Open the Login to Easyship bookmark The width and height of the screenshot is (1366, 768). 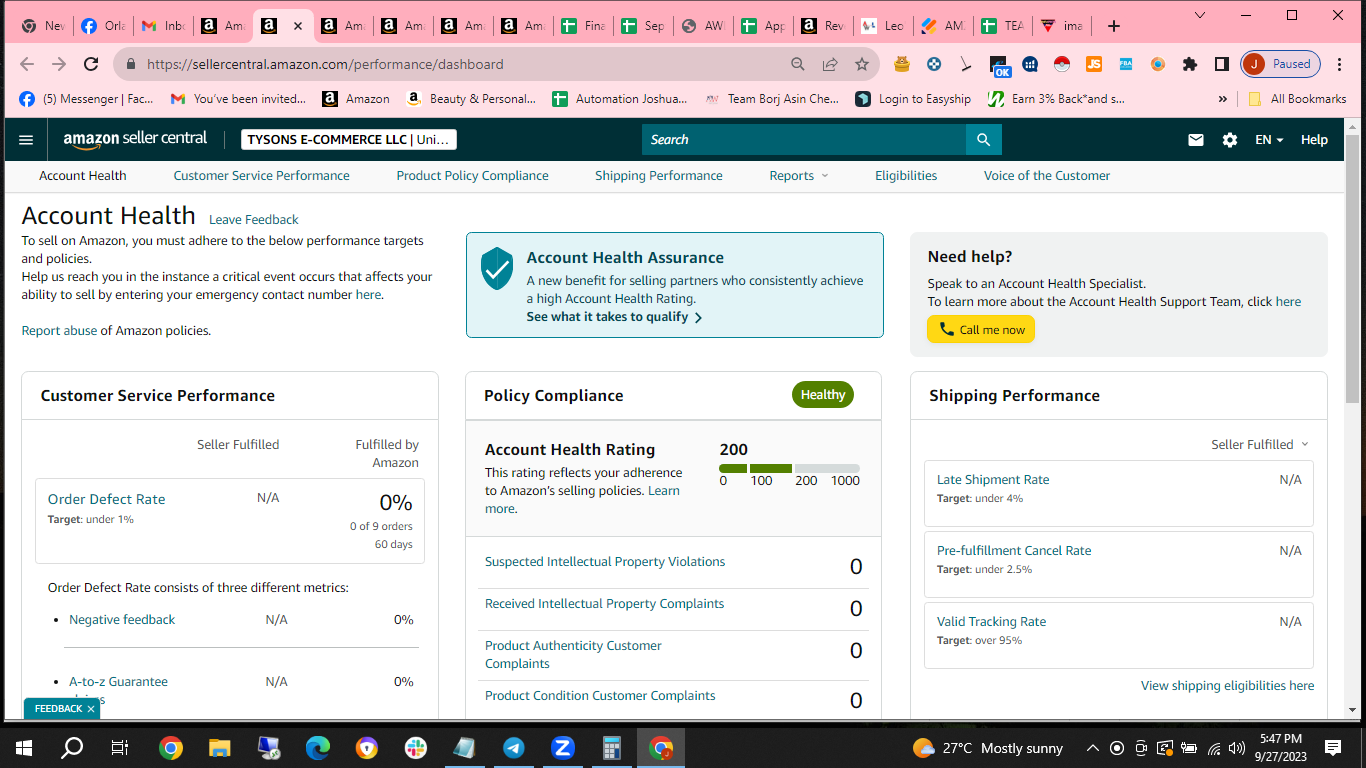(913, 99)
